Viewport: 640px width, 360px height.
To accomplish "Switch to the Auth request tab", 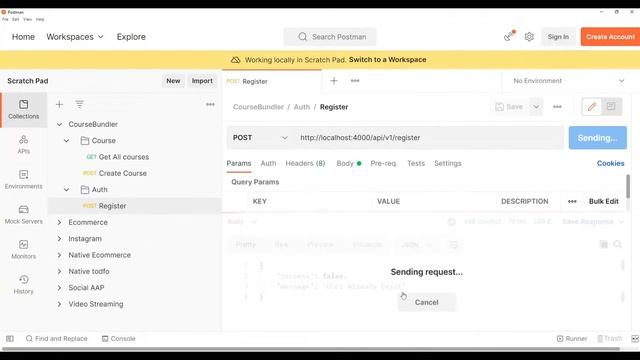I will pos(268,163).
